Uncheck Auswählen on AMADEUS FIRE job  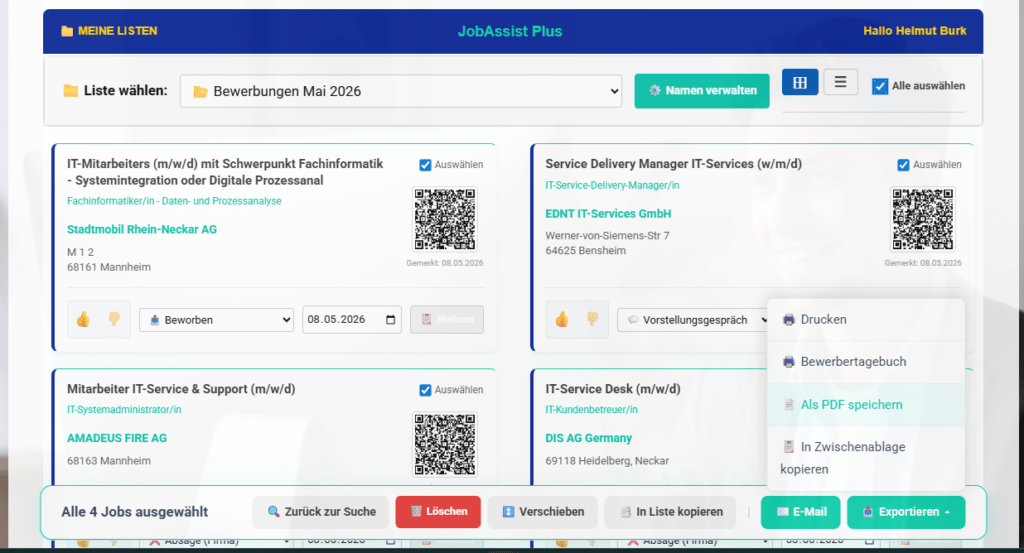(x=425, y=390)
